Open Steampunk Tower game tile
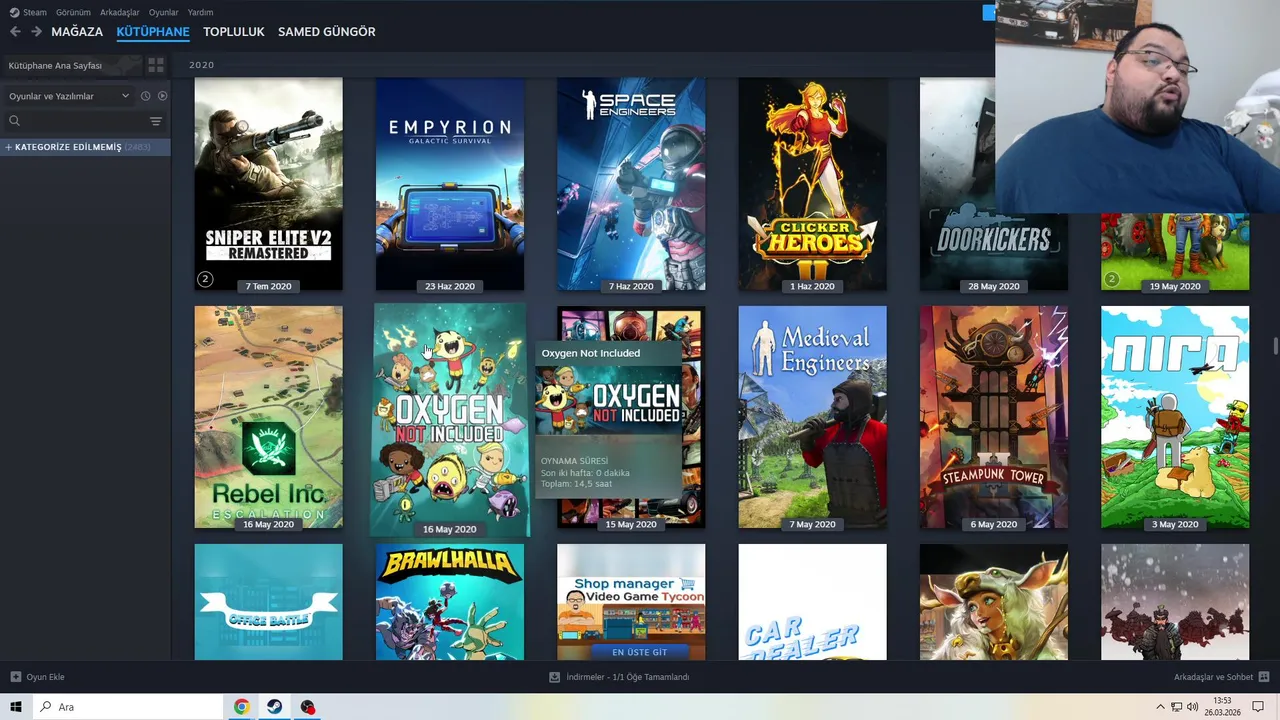This screenshot has height=720, width=1280. (994, 417)
